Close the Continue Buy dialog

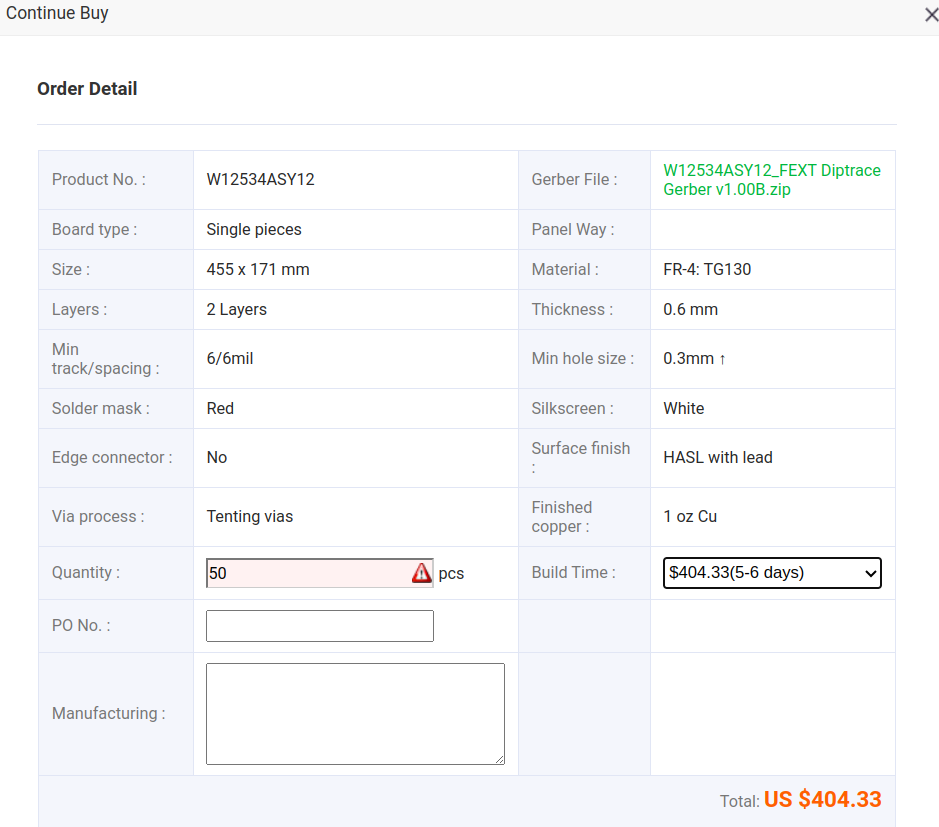pyautogui.click(x=930, y=15)
